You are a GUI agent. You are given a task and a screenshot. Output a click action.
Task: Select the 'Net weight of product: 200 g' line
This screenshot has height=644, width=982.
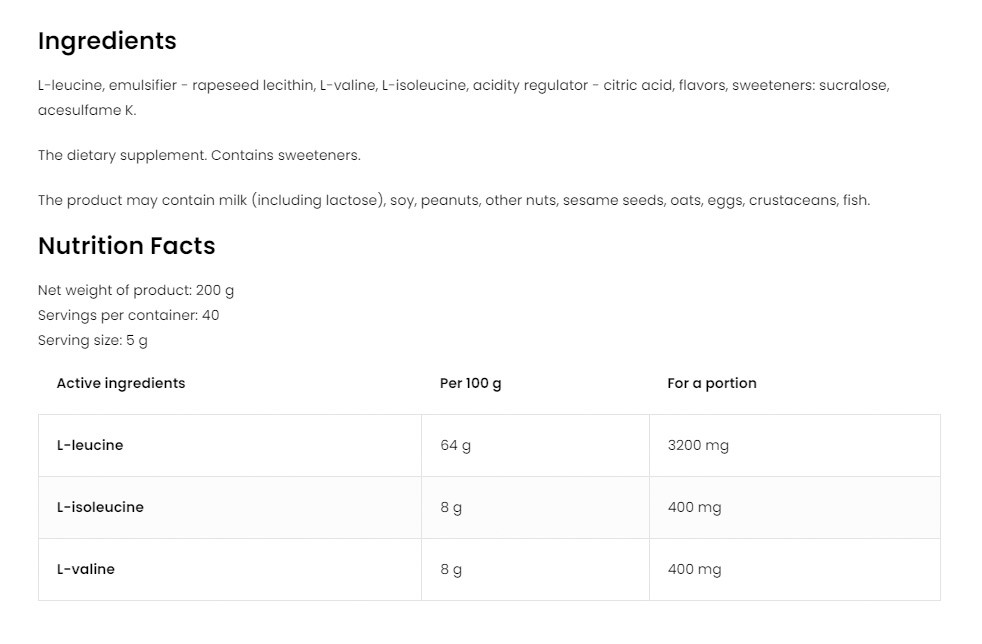point(136,290)
